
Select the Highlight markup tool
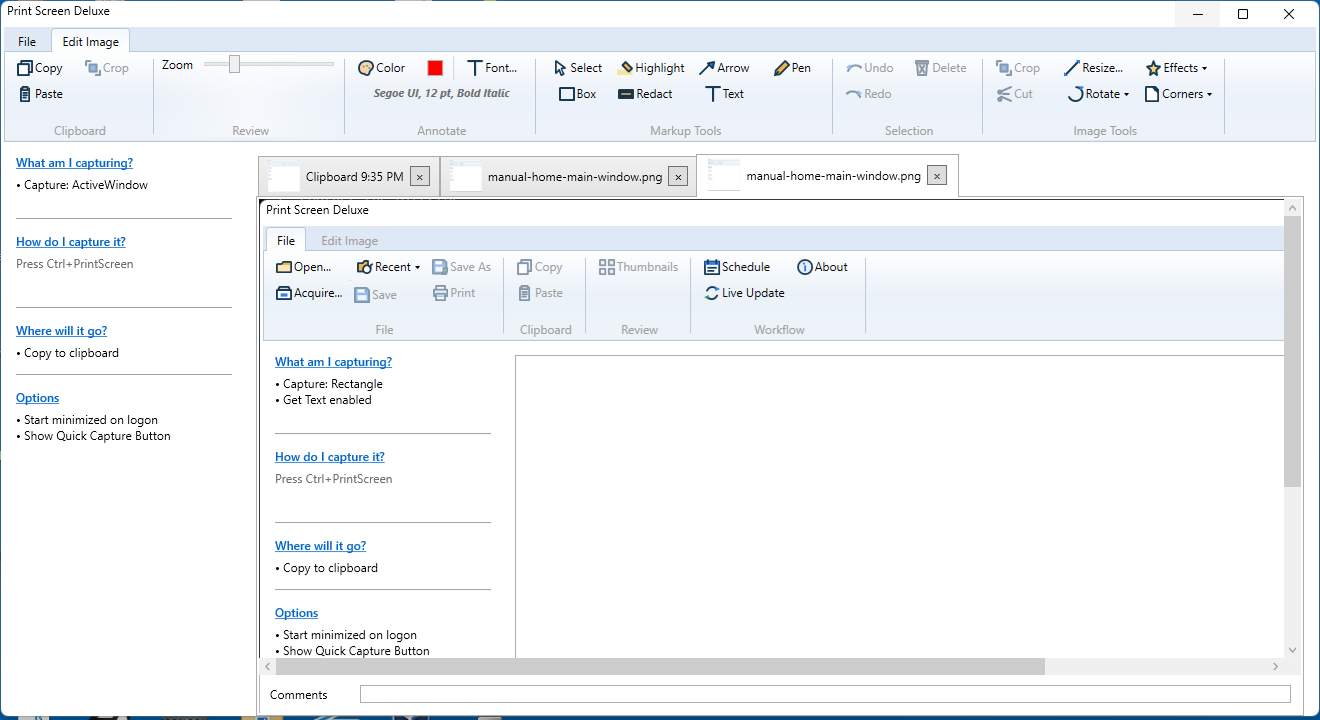pos(651,68)
